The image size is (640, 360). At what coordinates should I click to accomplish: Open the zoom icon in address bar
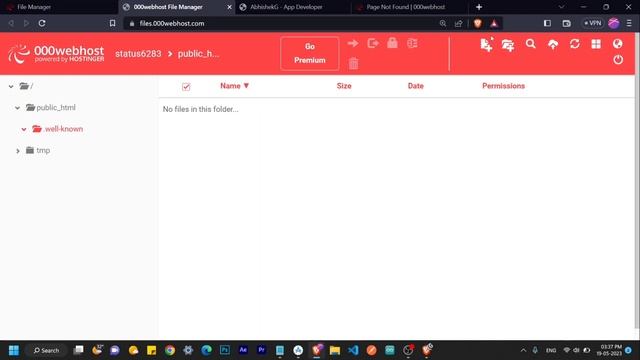point(443,23)
